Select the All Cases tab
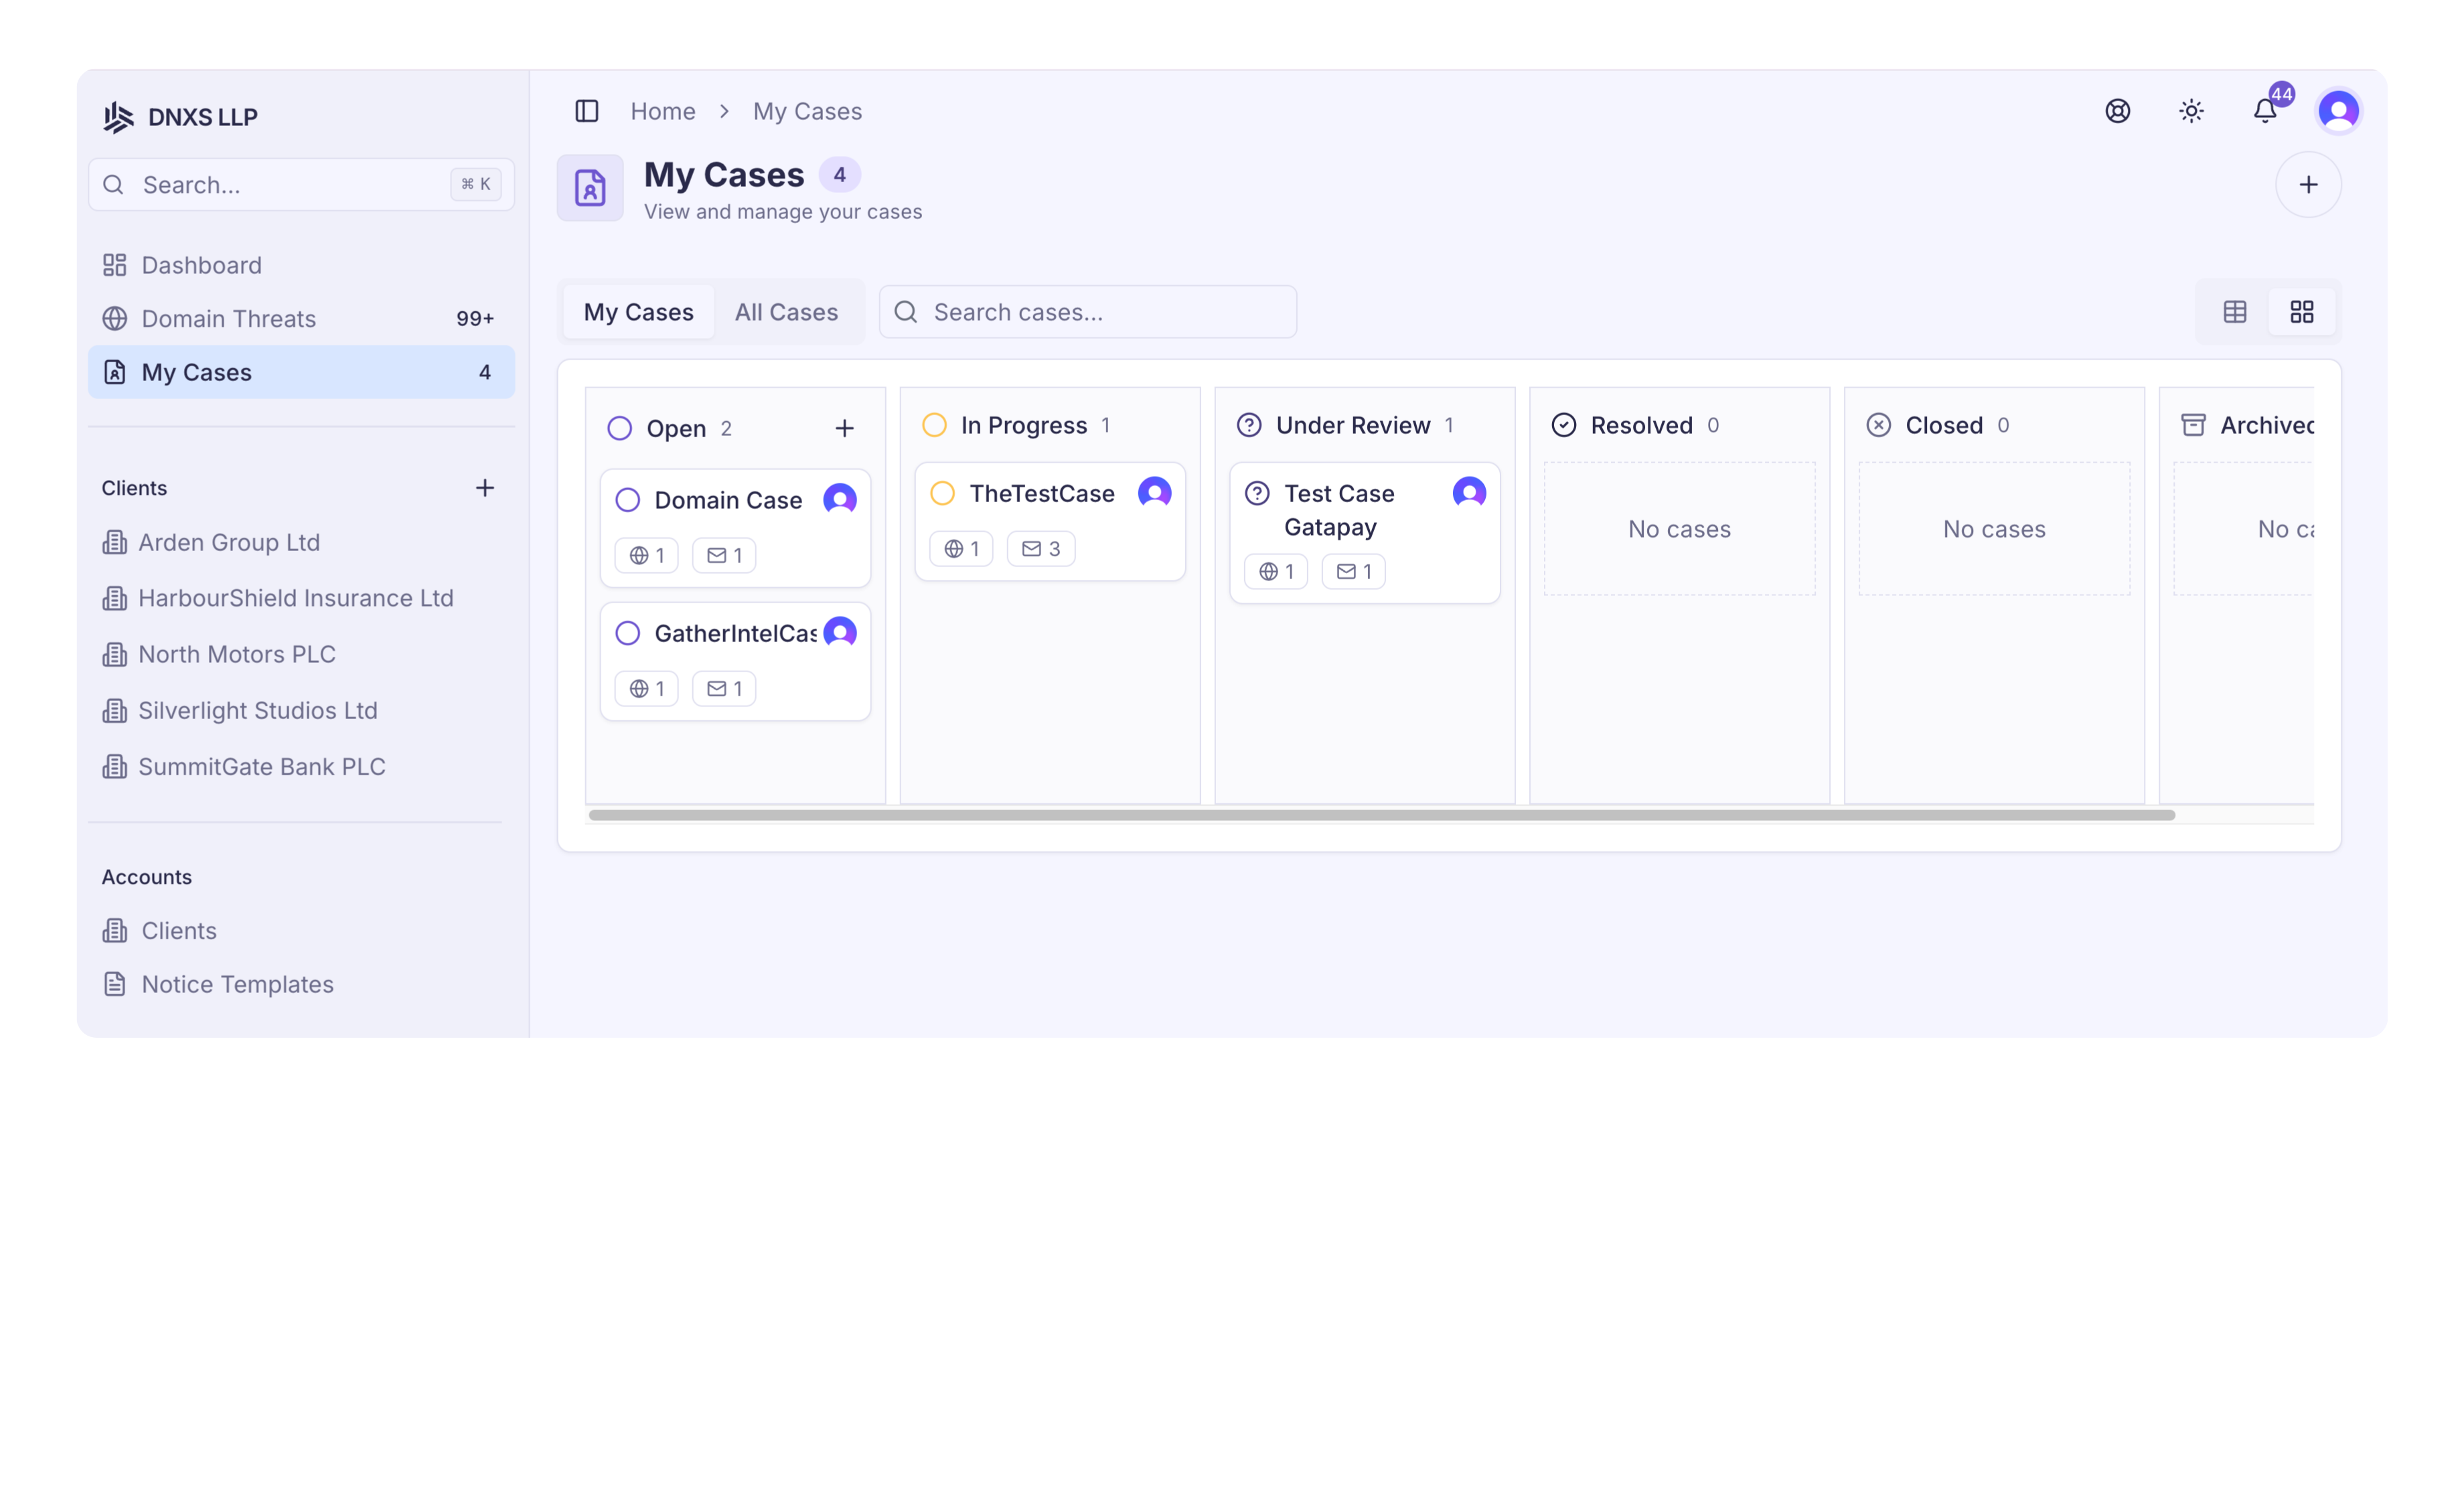 tap(786, 312)
